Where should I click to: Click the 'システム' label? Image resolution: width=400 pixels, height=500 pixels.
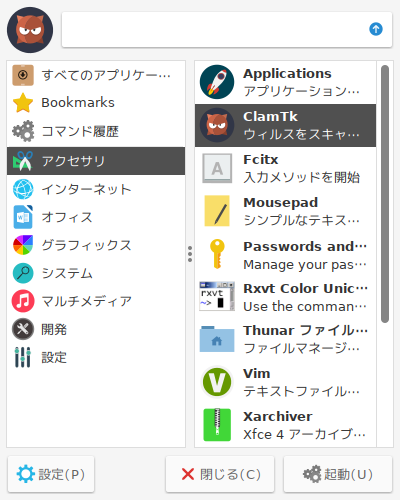(x=67, y=273)
